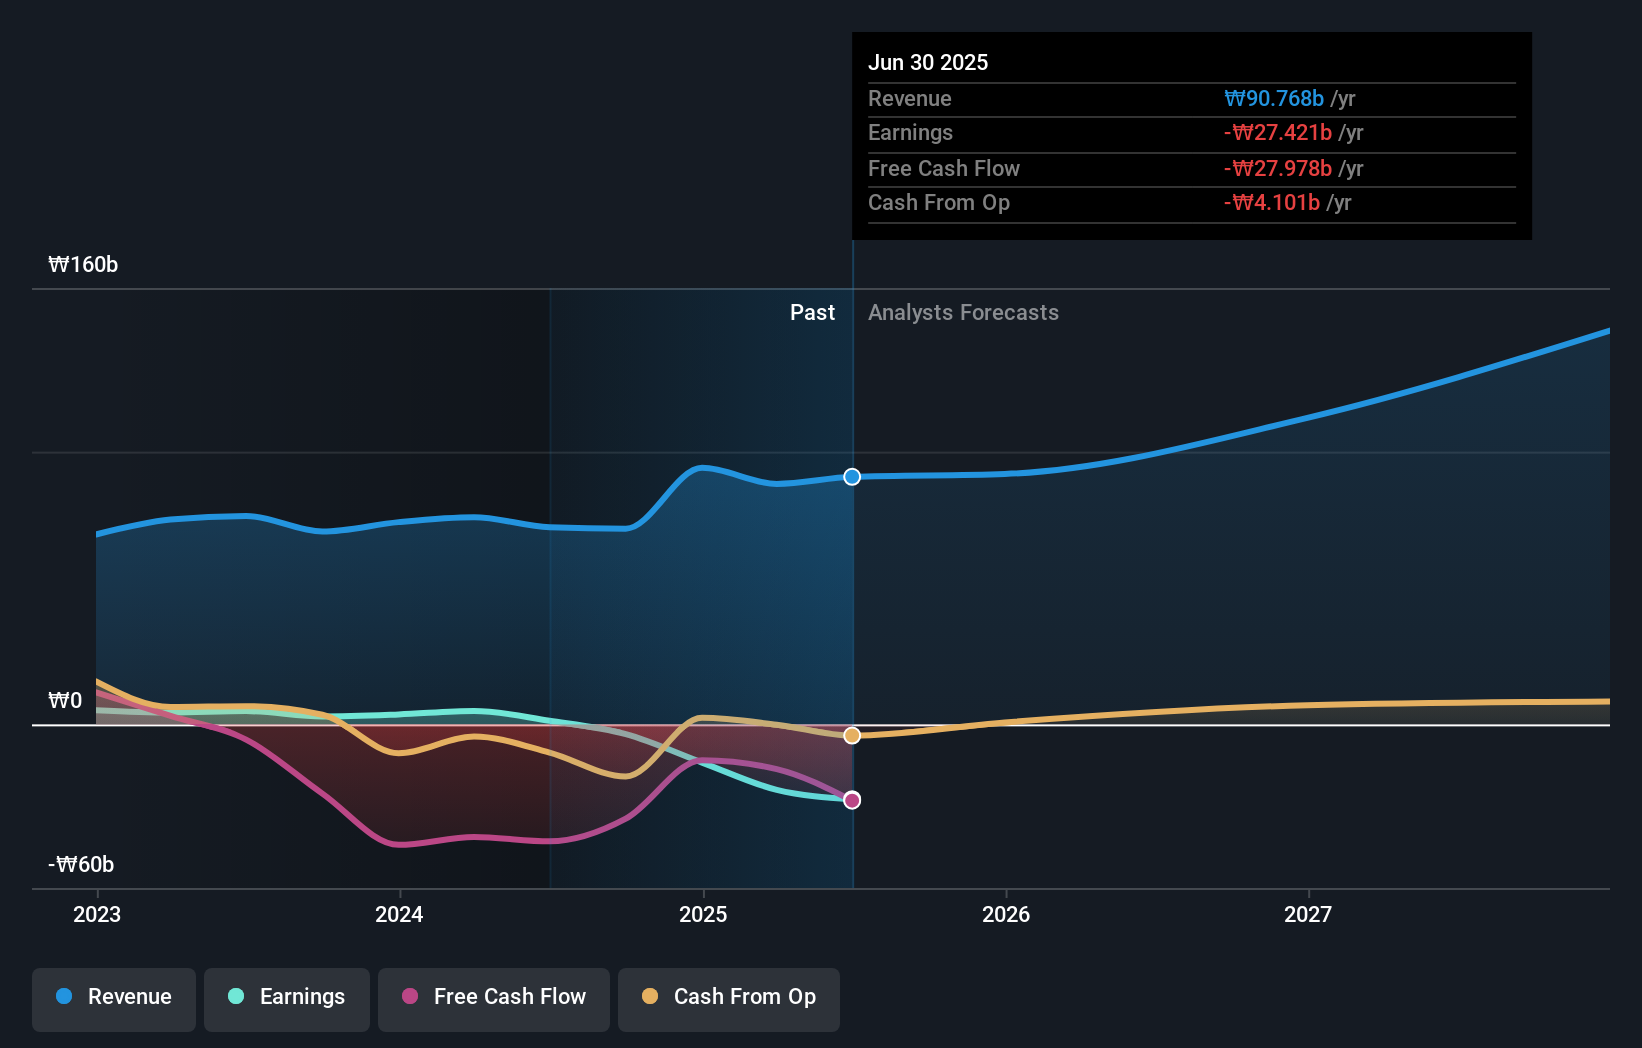Collapse the Past period region
This screenshot has width=1642, height=1048.
click(812, 312)
